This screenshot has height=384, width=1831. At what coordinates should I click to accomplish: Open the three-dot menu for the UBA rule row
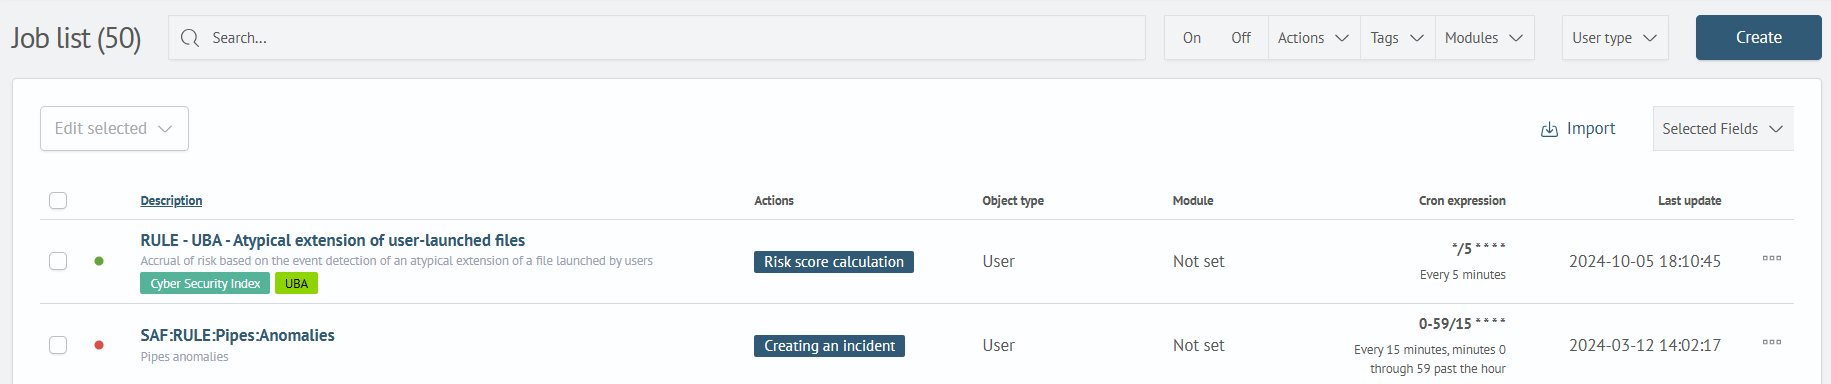coord(1771,258)
